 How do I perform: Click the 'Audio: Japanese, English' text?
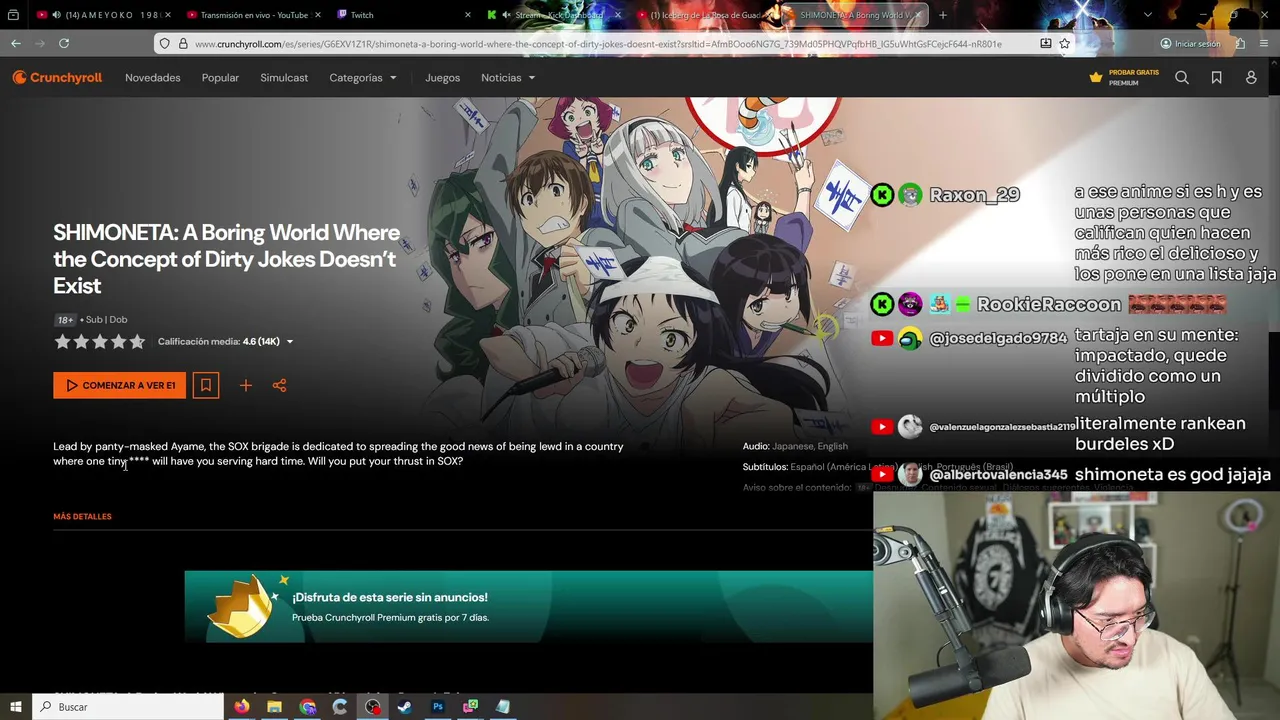coord(795,446)
